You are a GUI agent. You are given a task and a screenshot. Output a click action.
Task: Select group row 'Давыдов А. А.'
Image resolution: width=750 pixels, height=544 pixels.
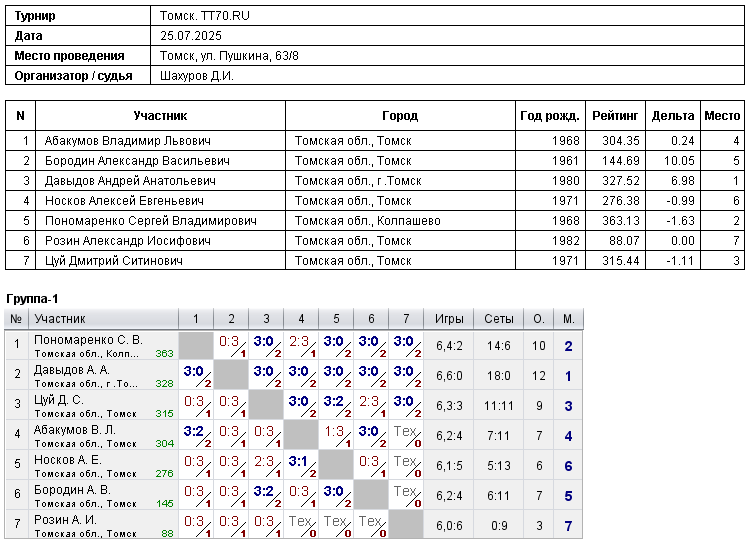coord(294,376)
